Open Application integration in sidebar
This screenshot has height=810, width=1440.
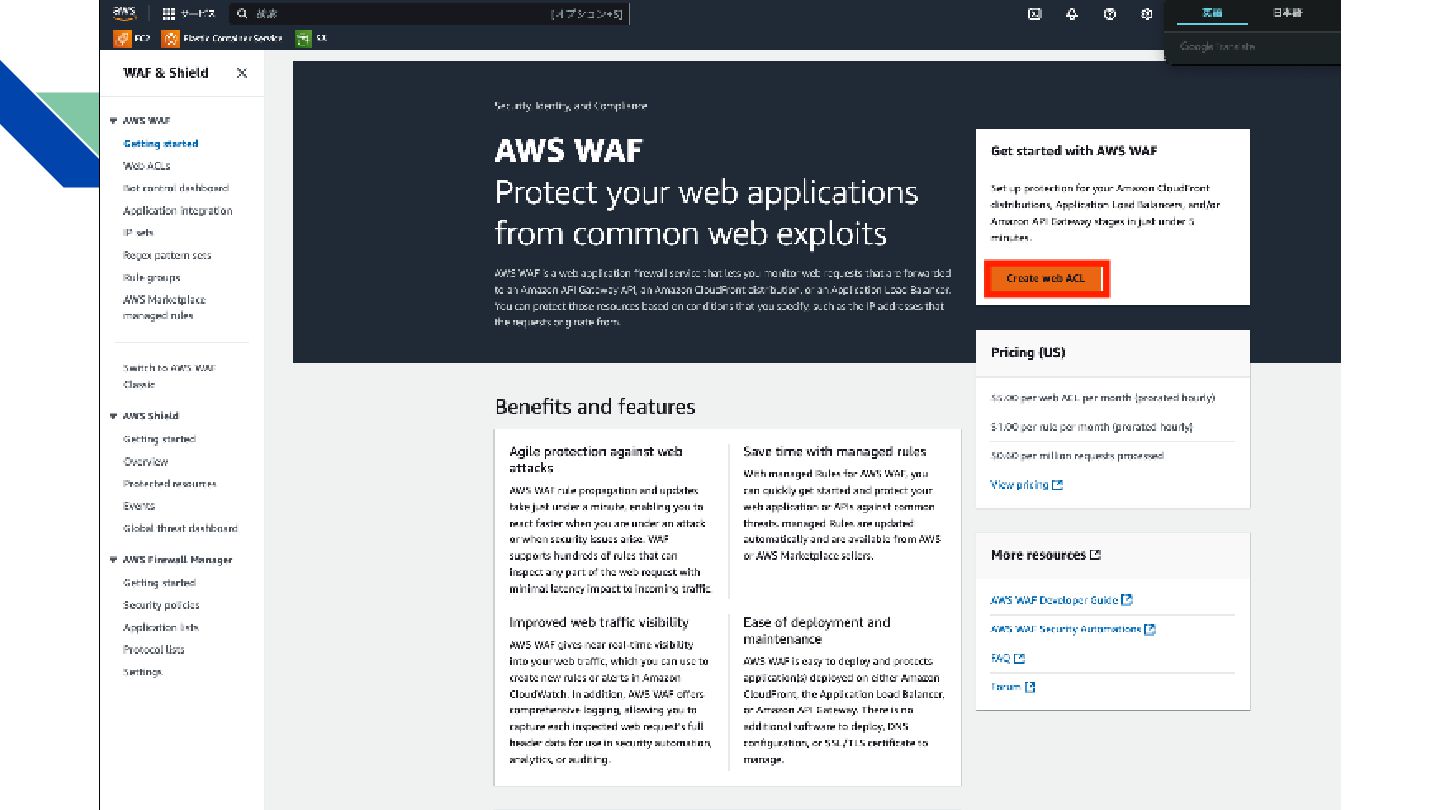click(178, 211)
